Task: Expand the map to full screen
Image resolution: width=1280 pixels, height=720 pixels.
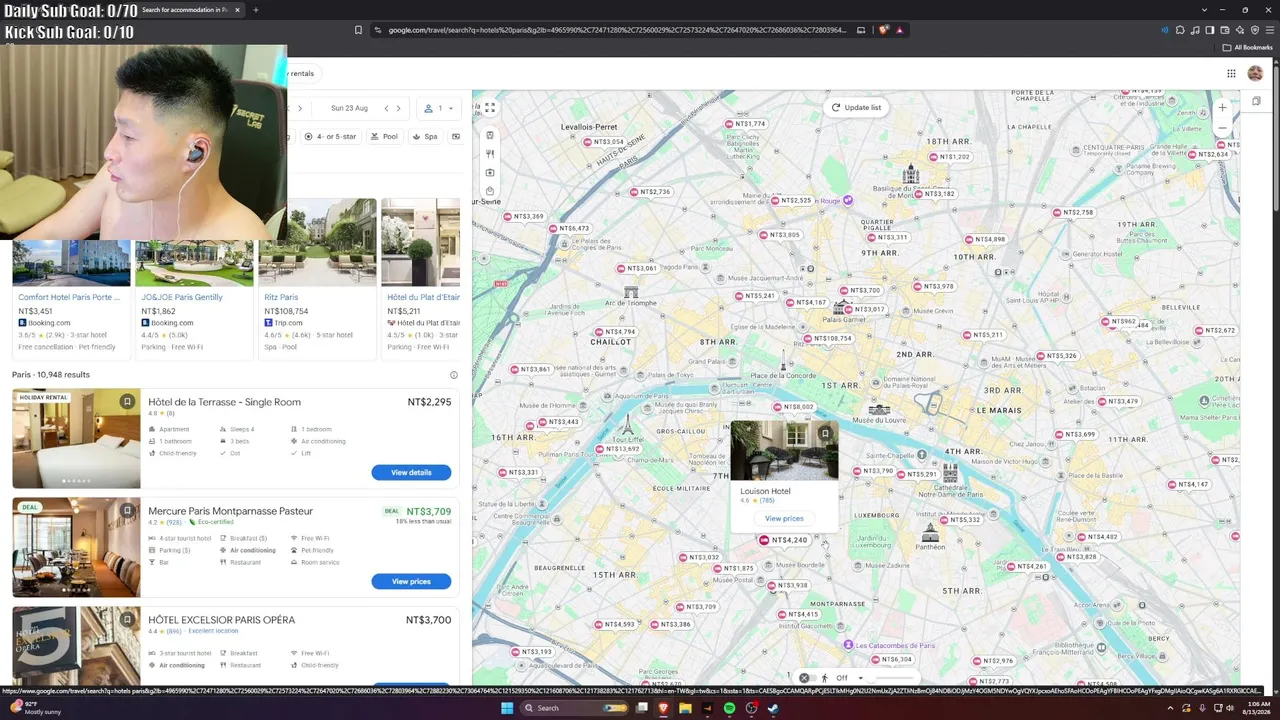Action: point(490,107)
